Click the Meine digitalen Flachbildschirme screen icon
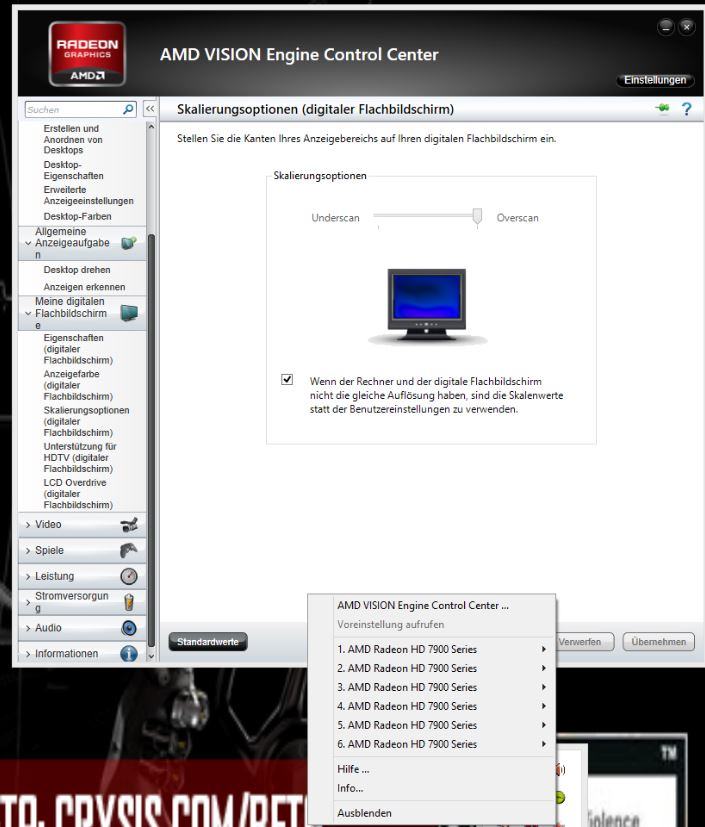 (129, 313)
